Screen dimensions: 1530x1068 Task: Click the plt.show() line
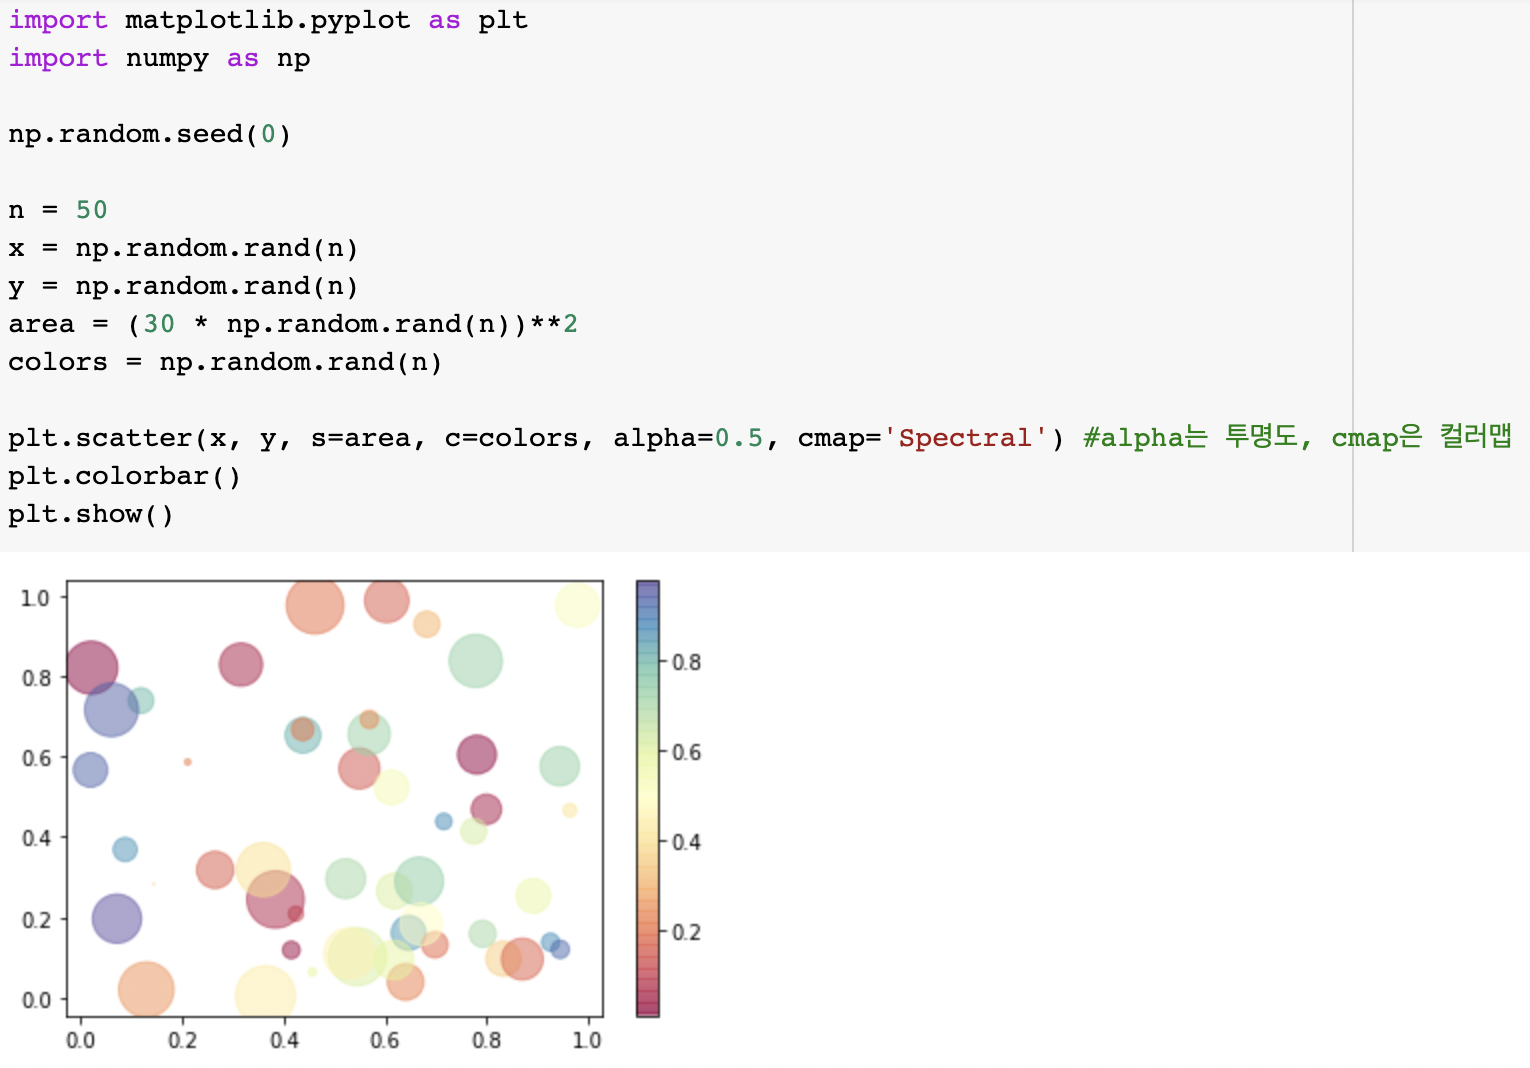[91, 514]
